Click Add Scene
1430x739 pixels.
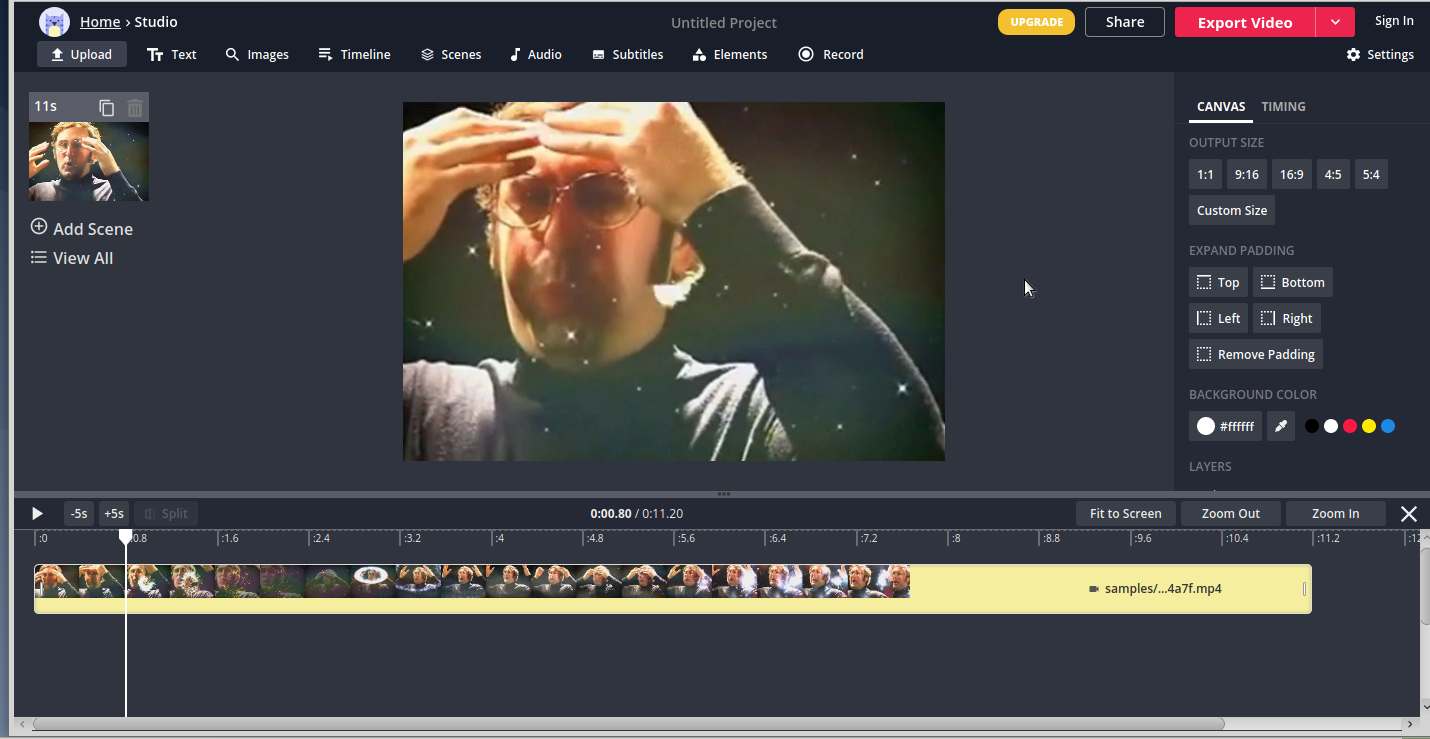pyautogui.click(x=82, y=228)
